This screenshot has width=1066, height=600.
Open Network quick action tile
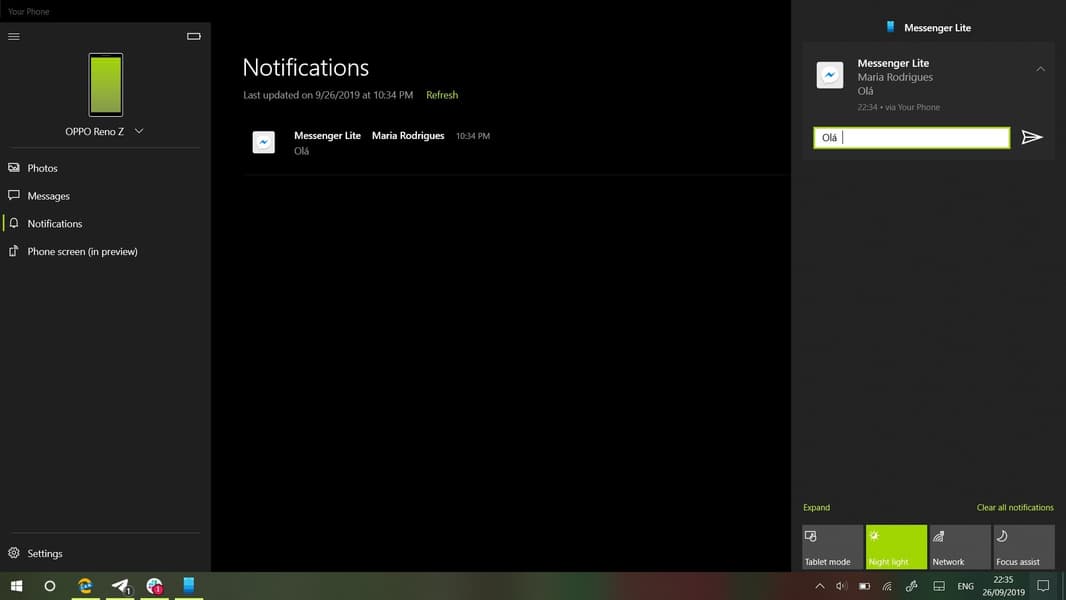(x=960, y=546)
